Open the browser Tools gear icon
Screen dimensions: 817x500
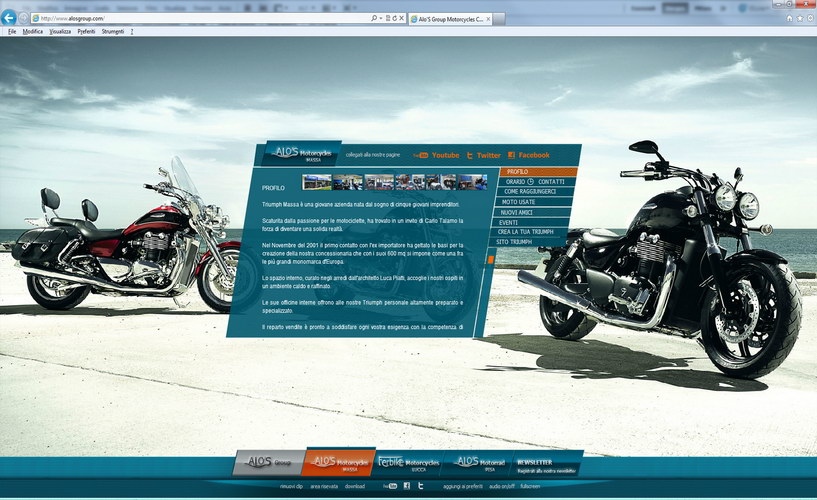click(x=810, y=18)
